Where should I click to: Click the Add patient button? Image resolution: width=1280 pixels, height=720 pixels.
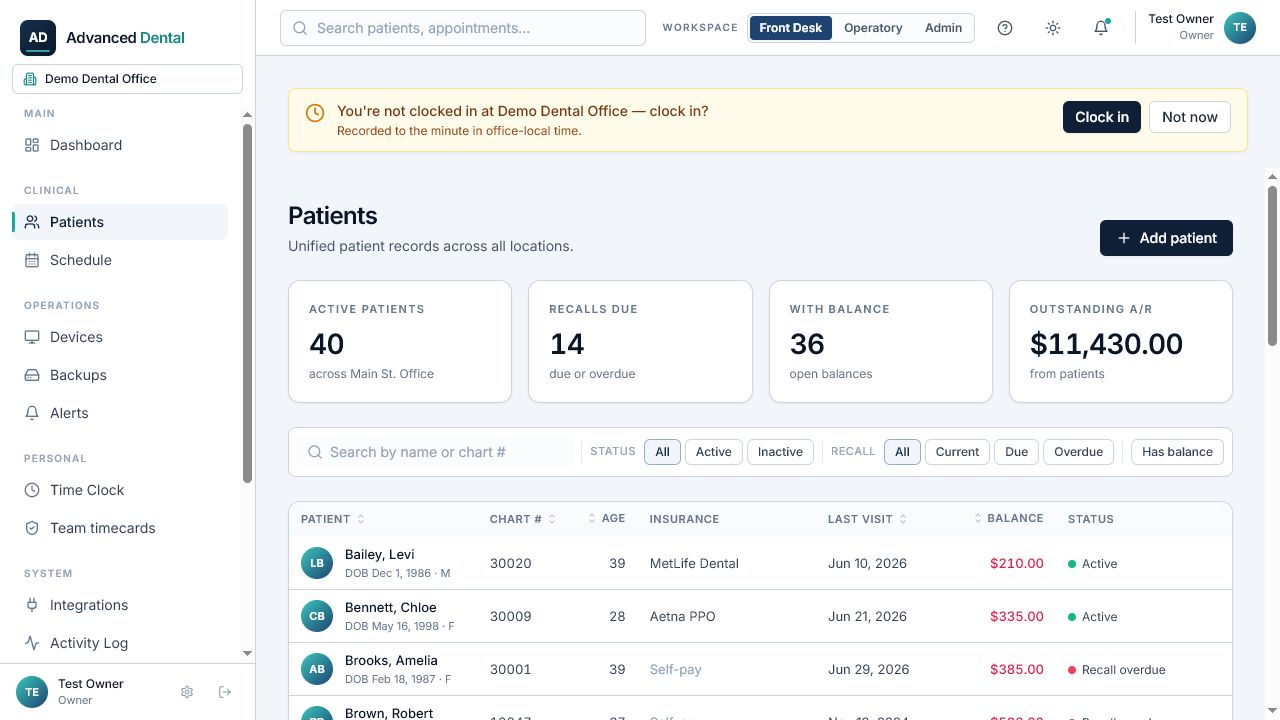(1166, 238)
